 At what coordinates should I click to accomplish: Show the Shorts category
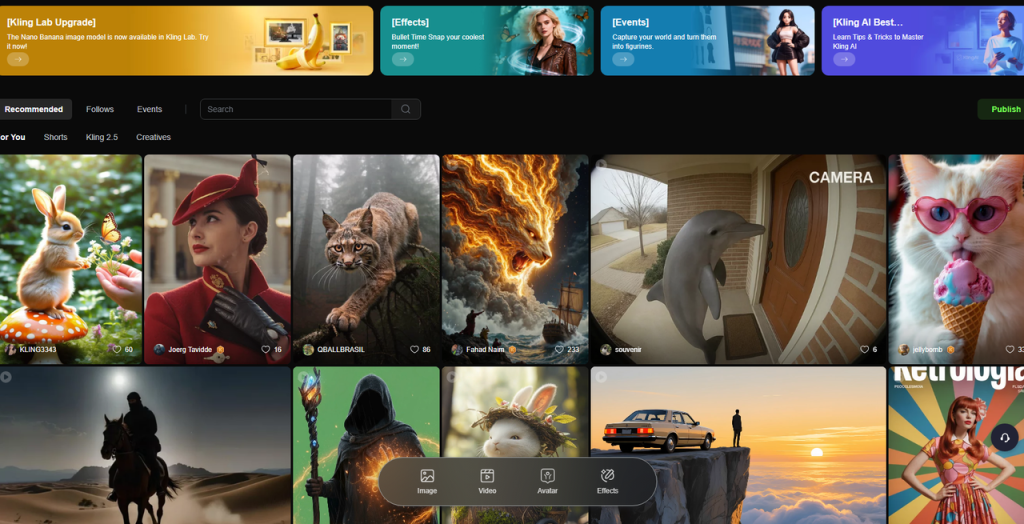pos(56,137)
